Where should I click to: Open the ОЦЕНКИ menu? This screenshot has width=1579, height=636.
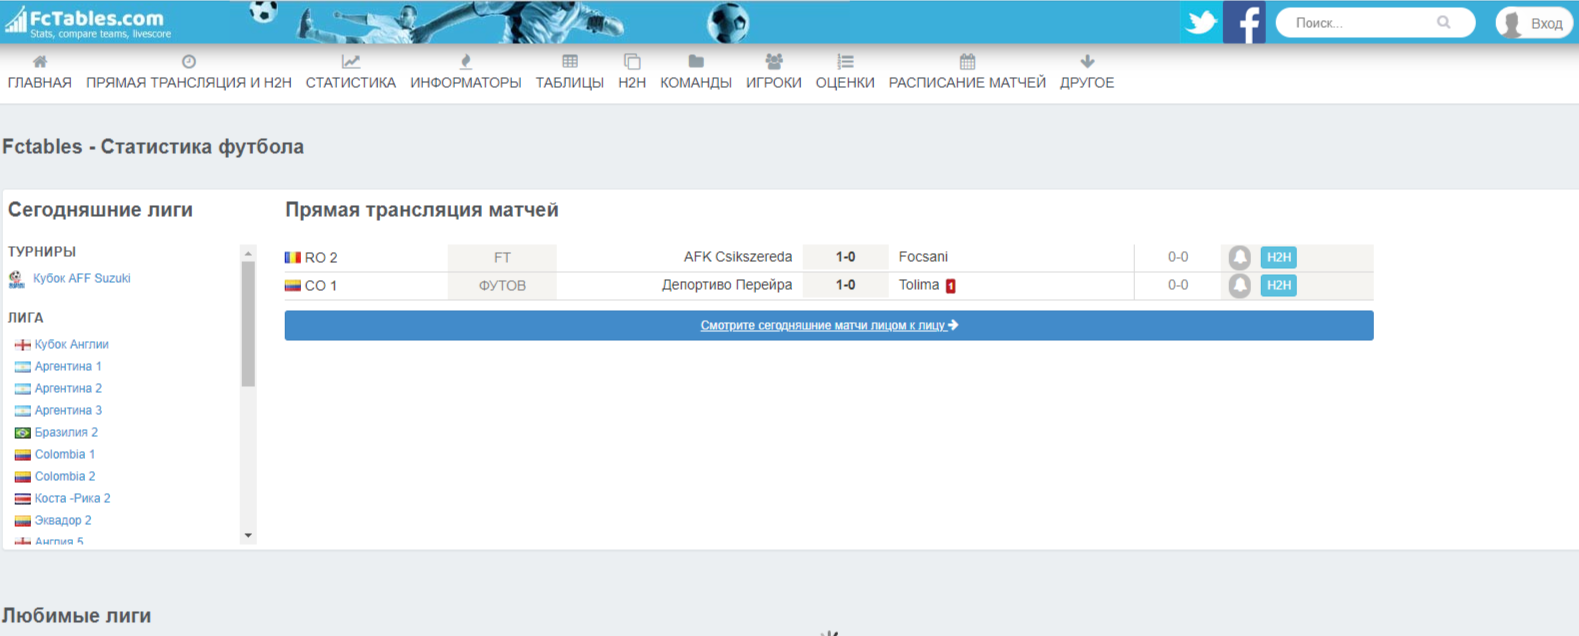(845, 83)
